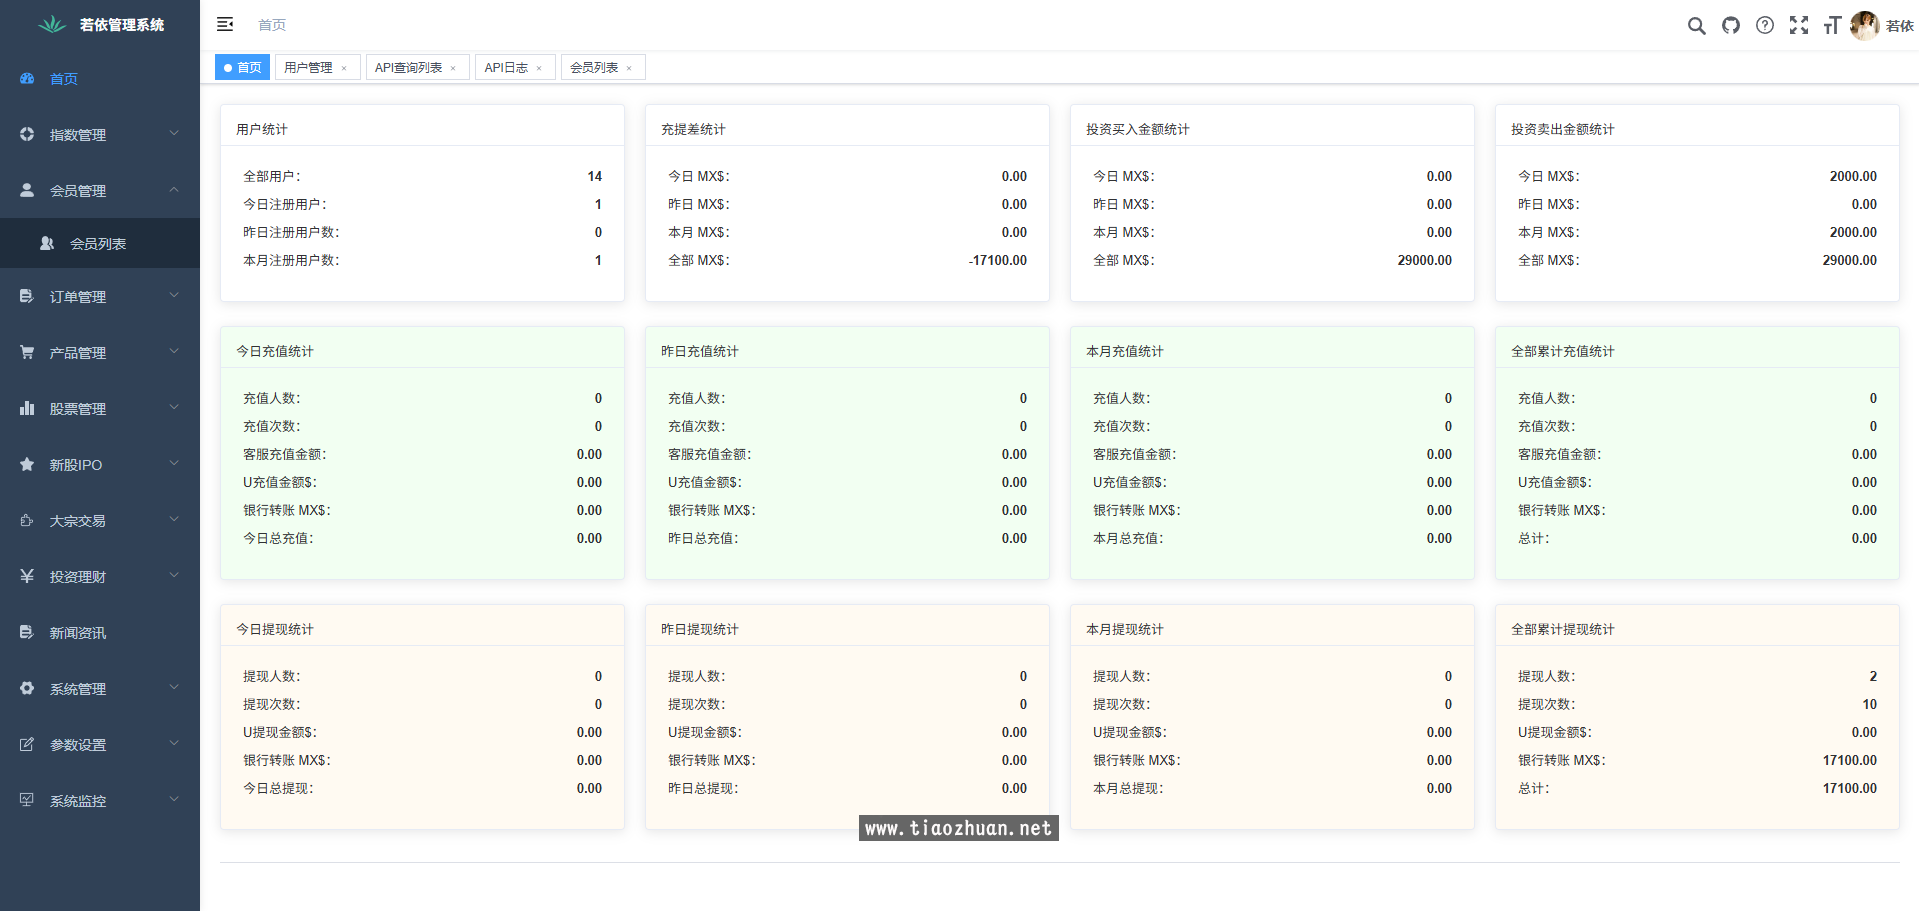Expand the 指数管理 sidebar menu

pyautogui.click(x=99, y=134)
